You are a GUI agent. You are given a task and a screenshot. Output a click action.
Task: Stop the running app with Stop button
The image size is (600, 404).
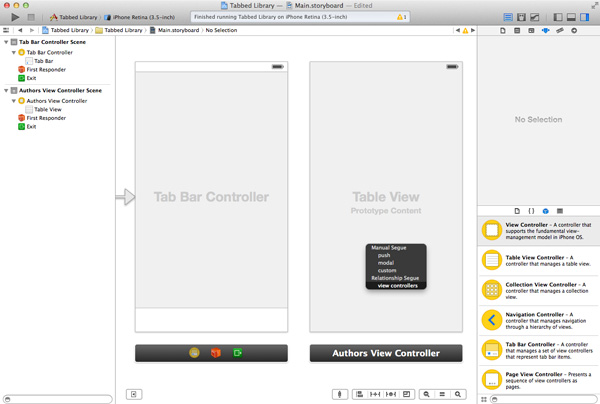pos(31,17)
